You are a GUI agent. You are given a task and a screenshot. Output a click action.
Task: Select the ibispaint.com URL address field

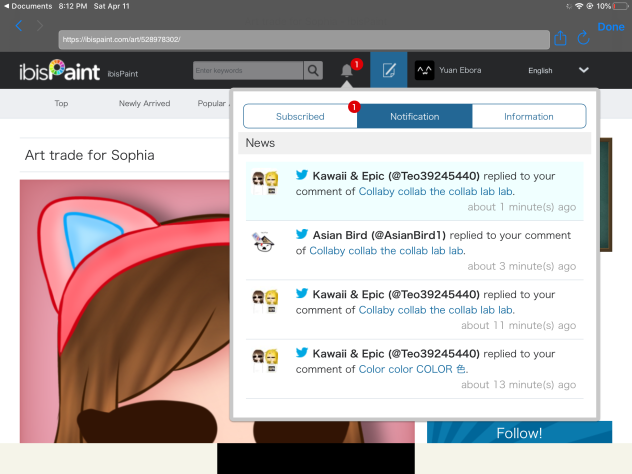[304, 40]
